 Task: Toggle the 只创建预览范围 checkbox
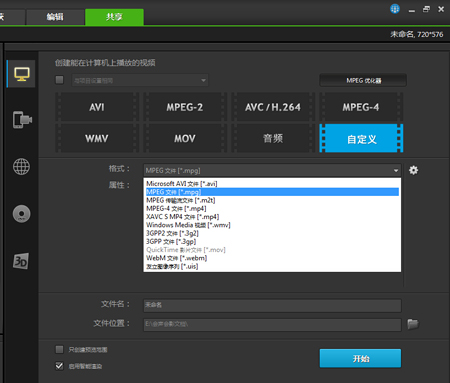59,349
